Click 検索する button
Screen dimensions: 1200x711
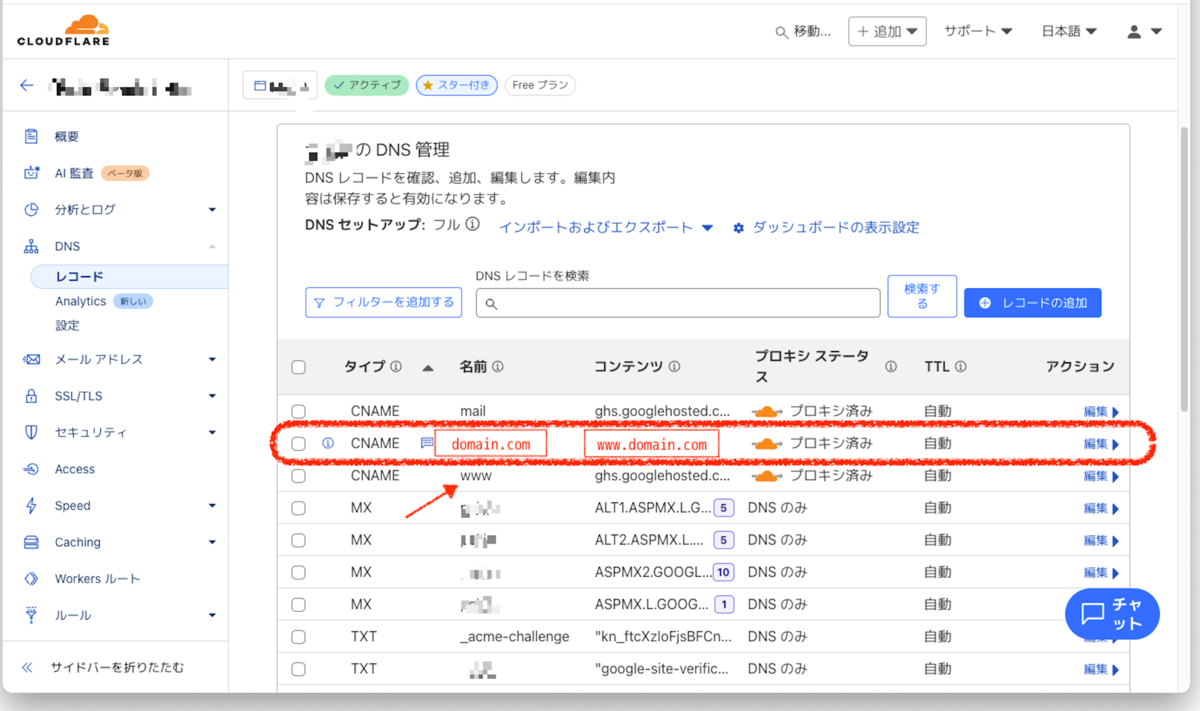pyautogui.click(x=922, y=296)
